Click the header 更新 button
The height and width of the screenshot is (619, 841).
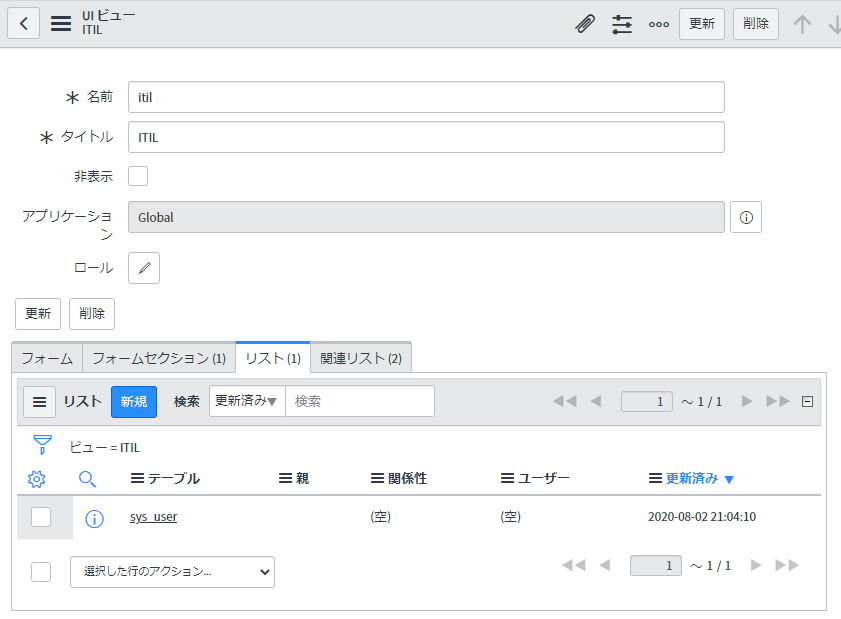[x=702, y=24]
